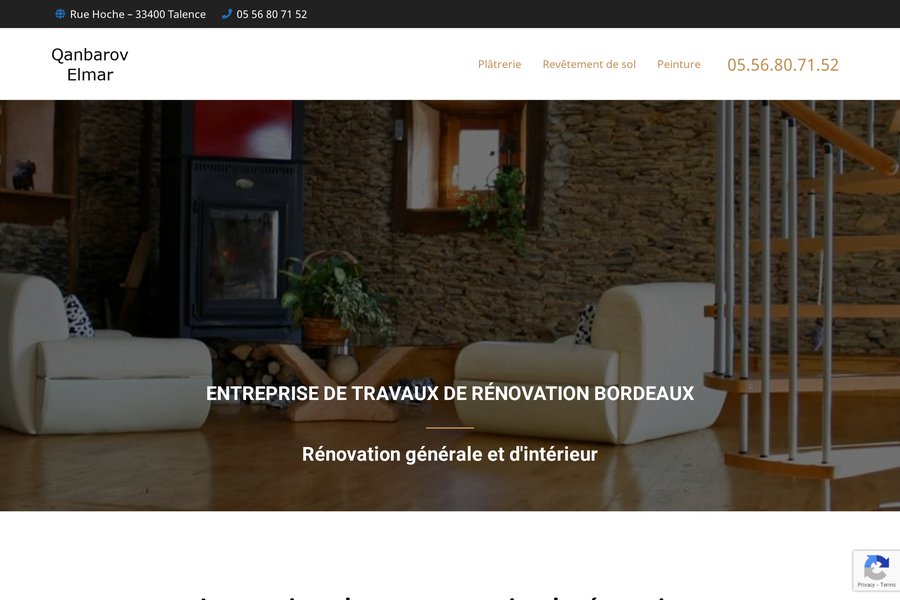The image size is (900, 600).
Task: Click the fireplace in the banner photo
Action: [x=240, y=247]
